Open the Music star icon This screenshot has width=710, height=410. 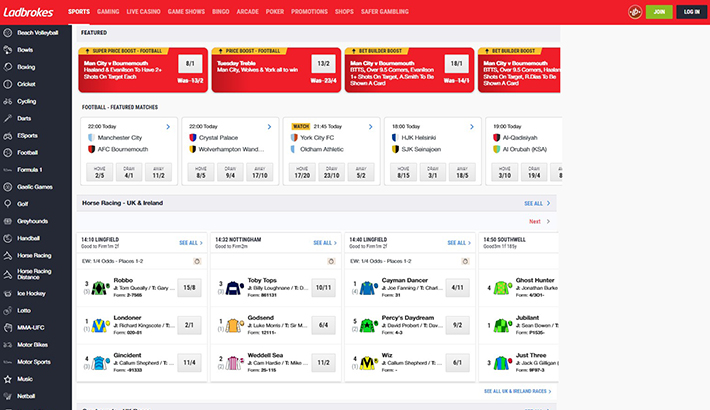click(x=8, y=379)
